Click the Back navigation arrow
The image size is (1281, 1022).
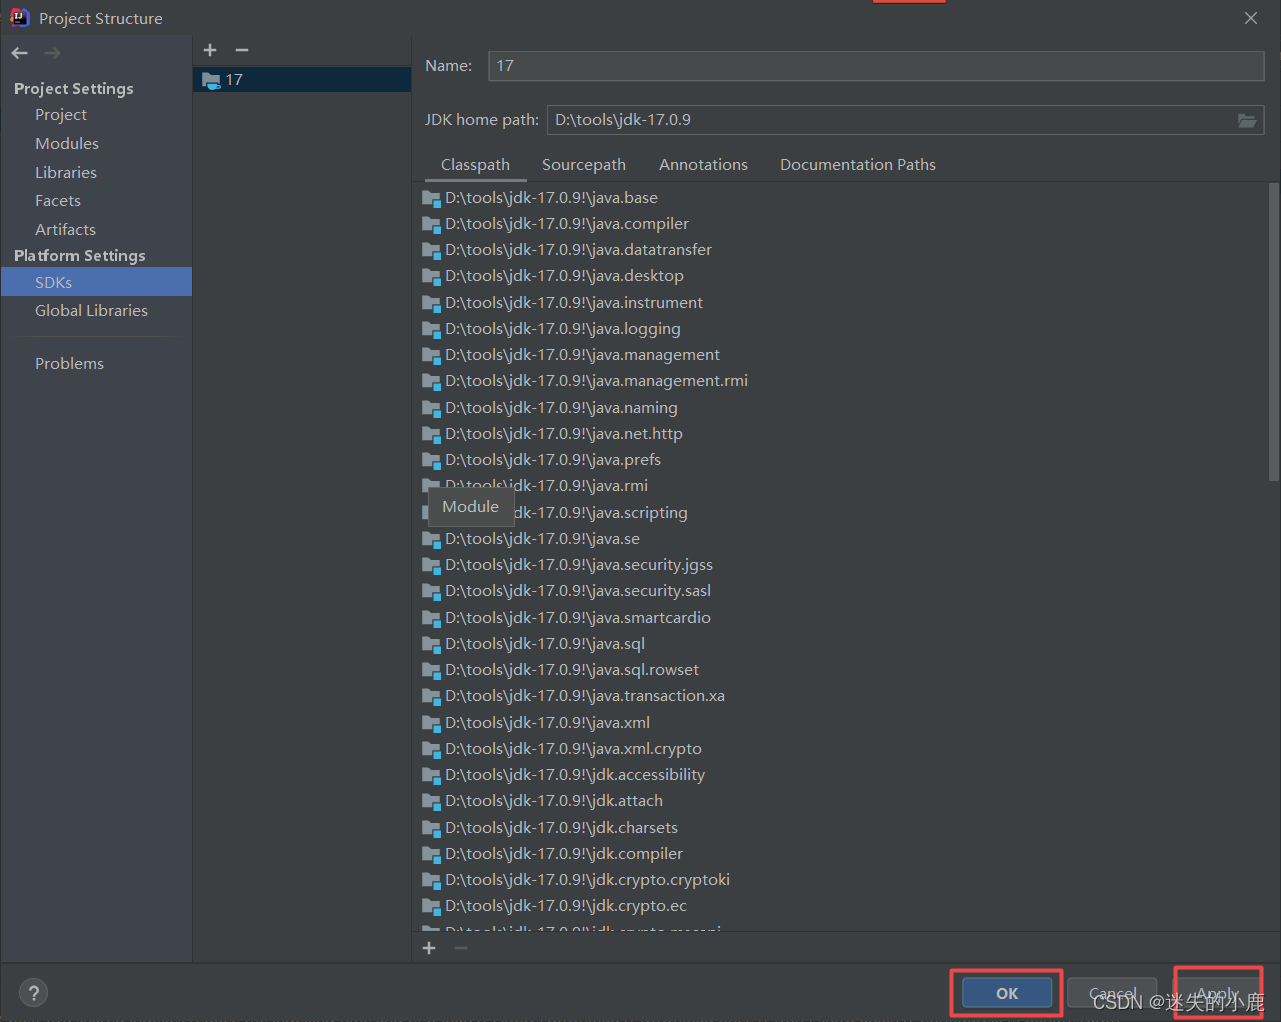click(x=20, y=53)
